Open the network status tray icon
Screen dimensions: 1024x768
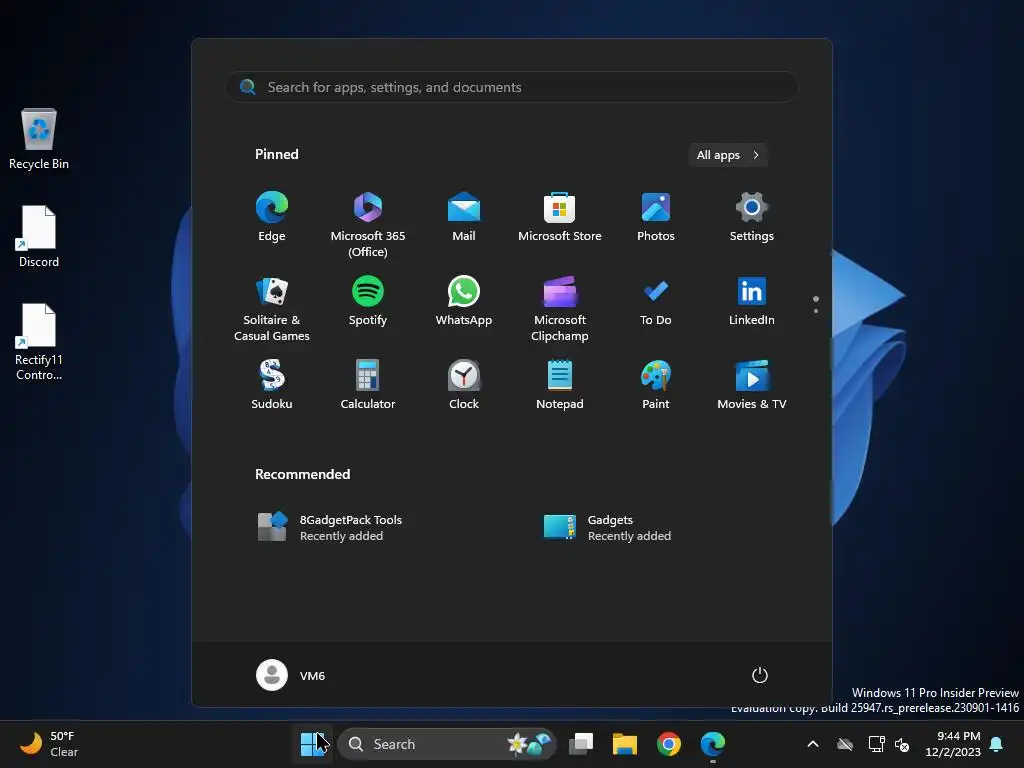(876, 744)
